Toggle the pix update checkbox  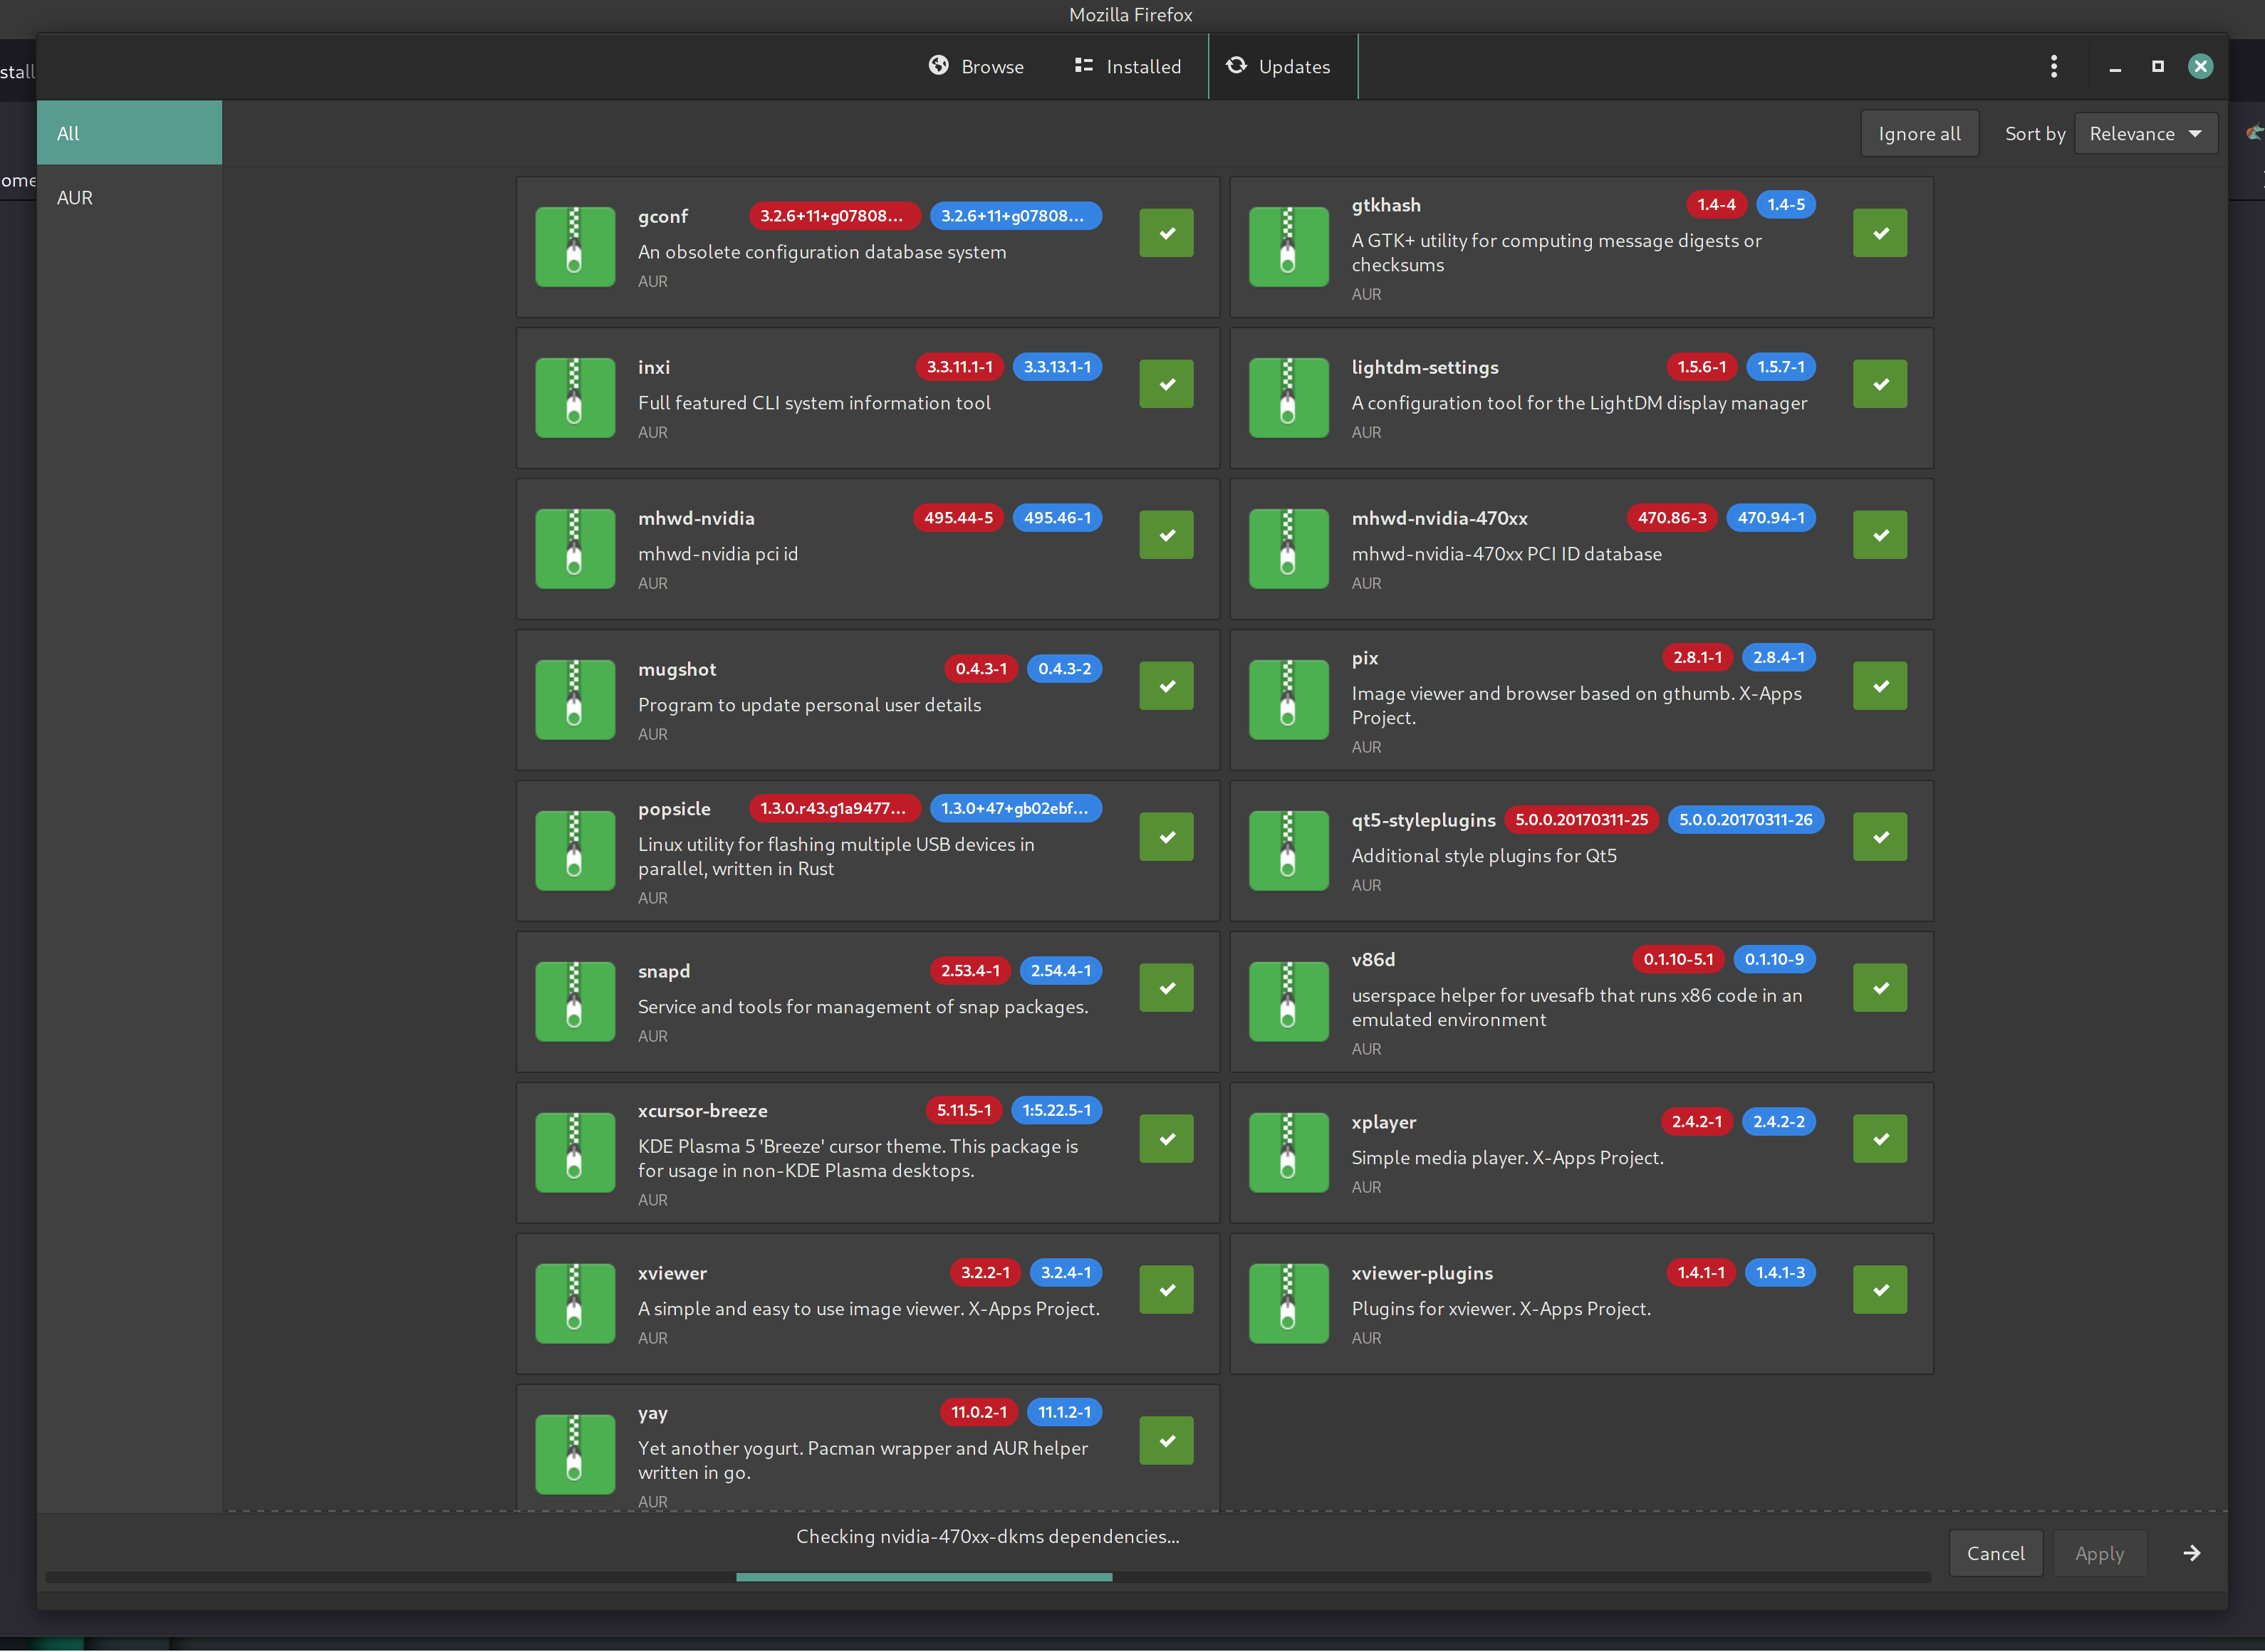point(1880,686)
